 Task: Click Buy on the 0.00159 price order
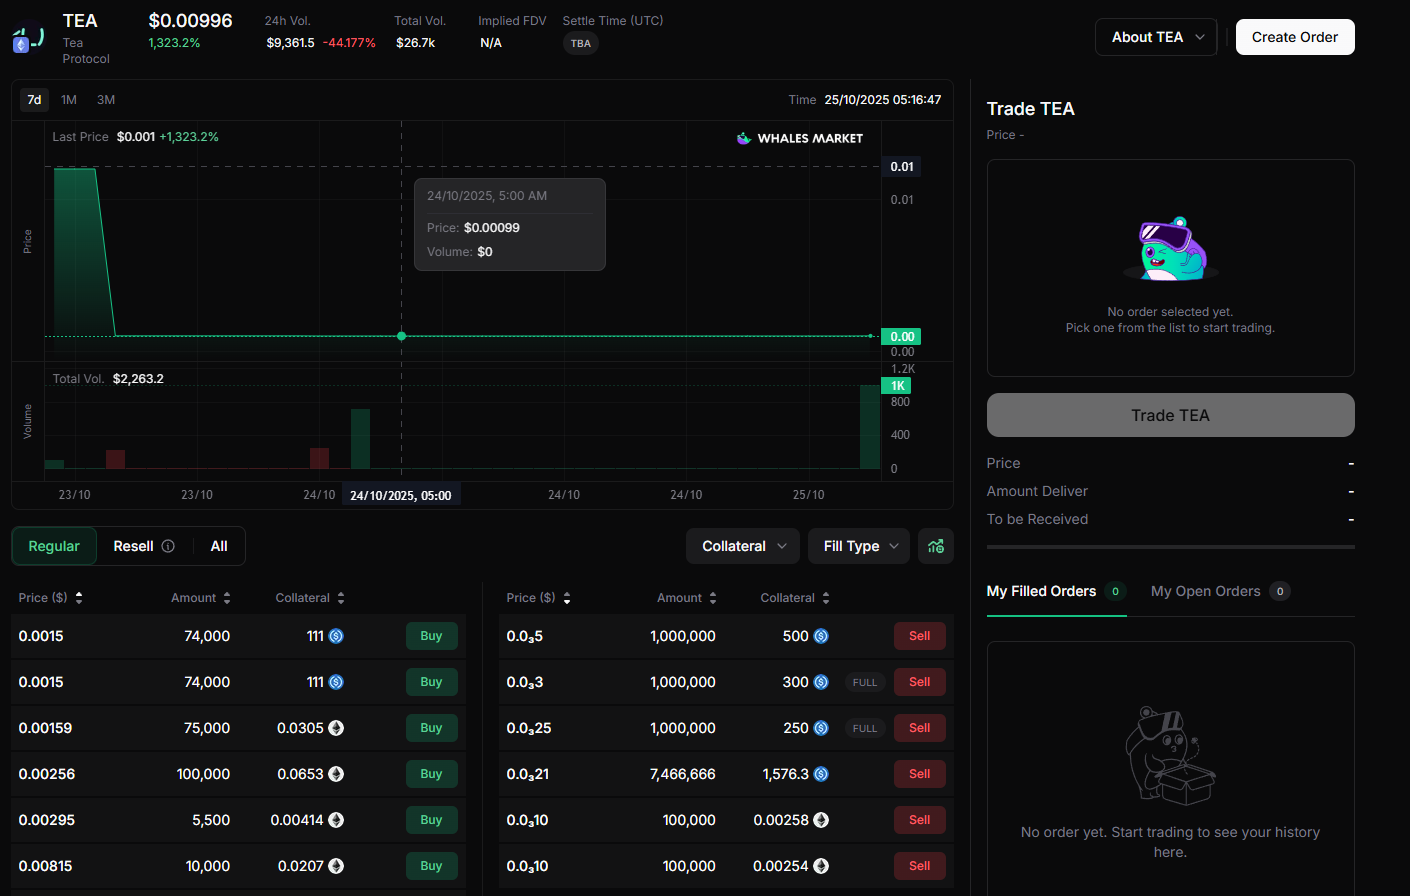coord(431,728)
